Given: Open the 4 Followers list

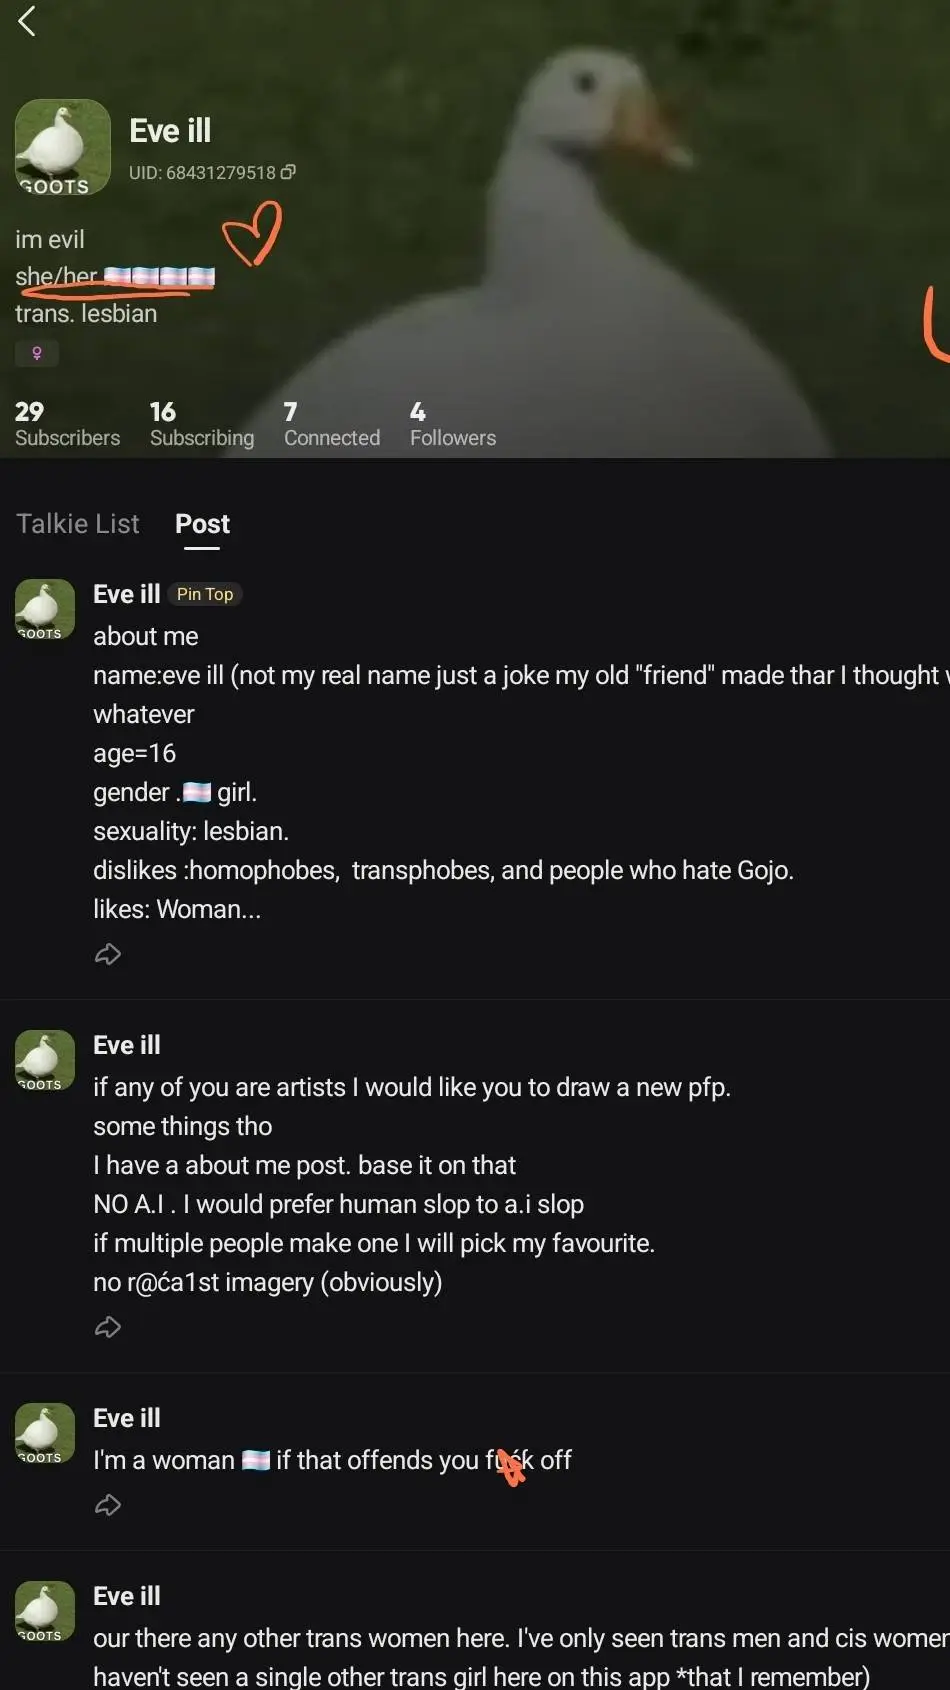Looking at the screenshot, I should coord(453,425).
